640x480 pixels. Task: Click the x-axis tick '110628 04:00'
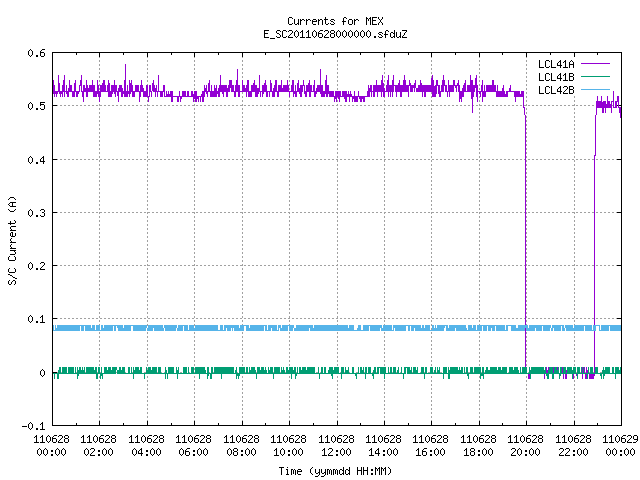(x=146, y=445)
